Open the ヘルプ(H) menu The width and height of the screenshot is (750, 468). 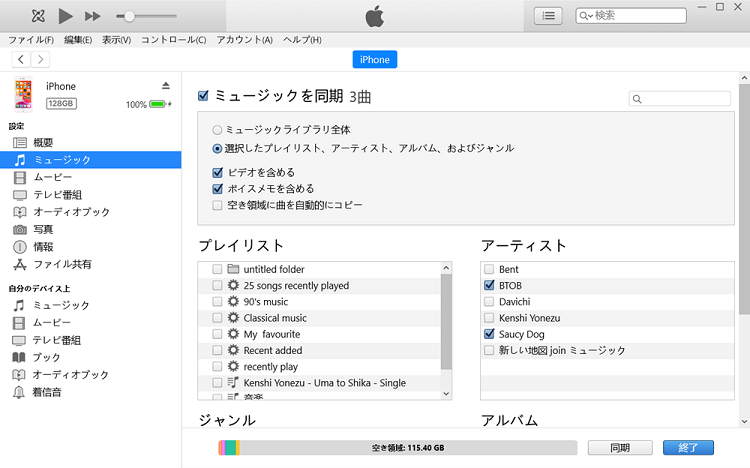click(302, 40)
